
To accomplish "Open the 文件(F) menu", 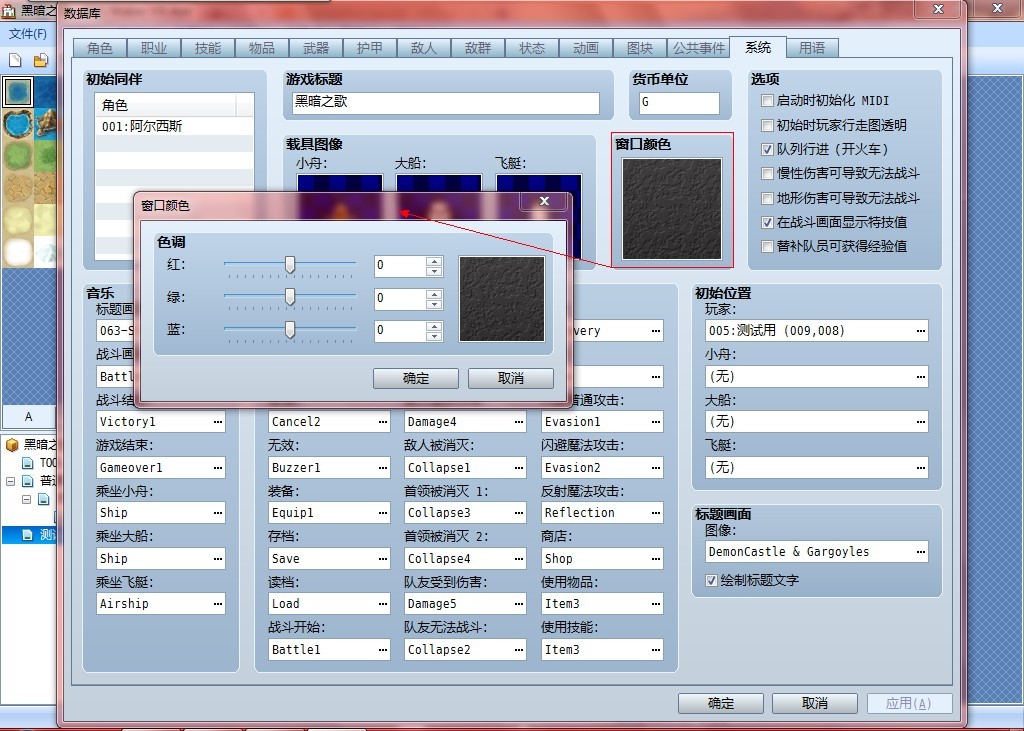I will point(27,34).
